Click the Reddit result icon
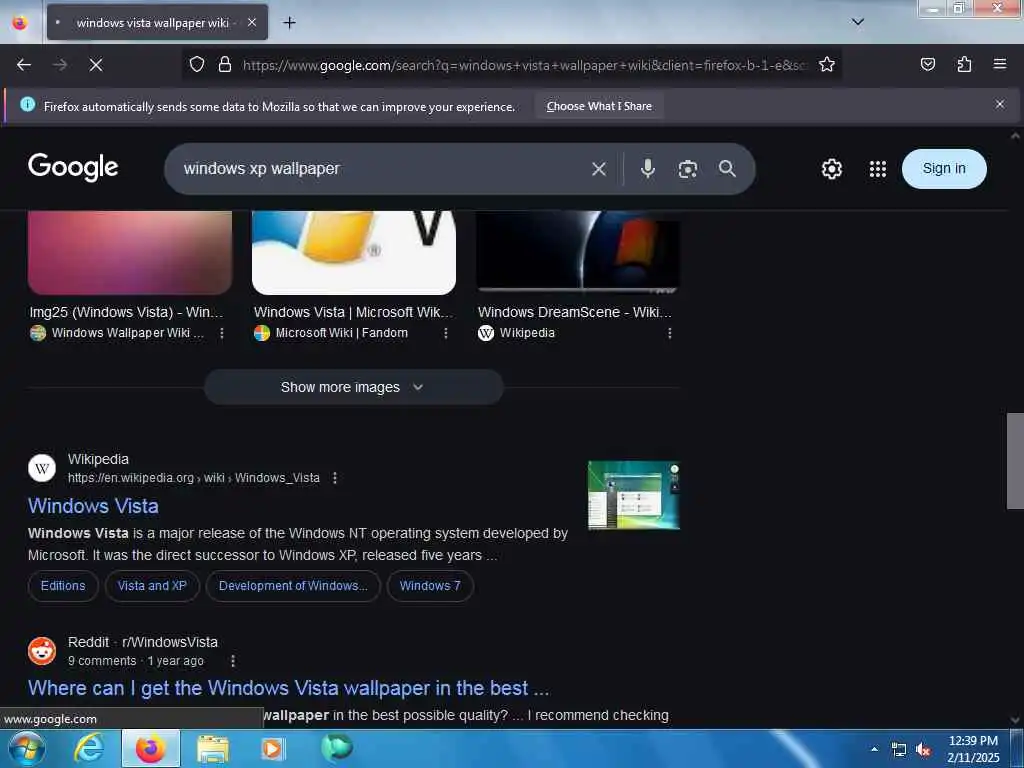This screenshot has height=768, width=1024. click(x=42, y=651)
